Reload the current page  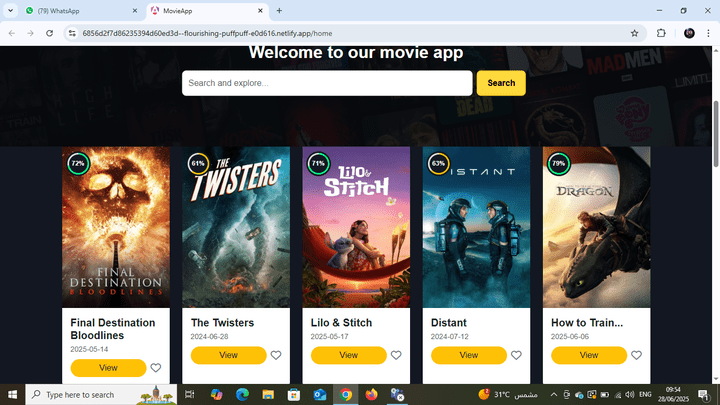coord(50,33)
